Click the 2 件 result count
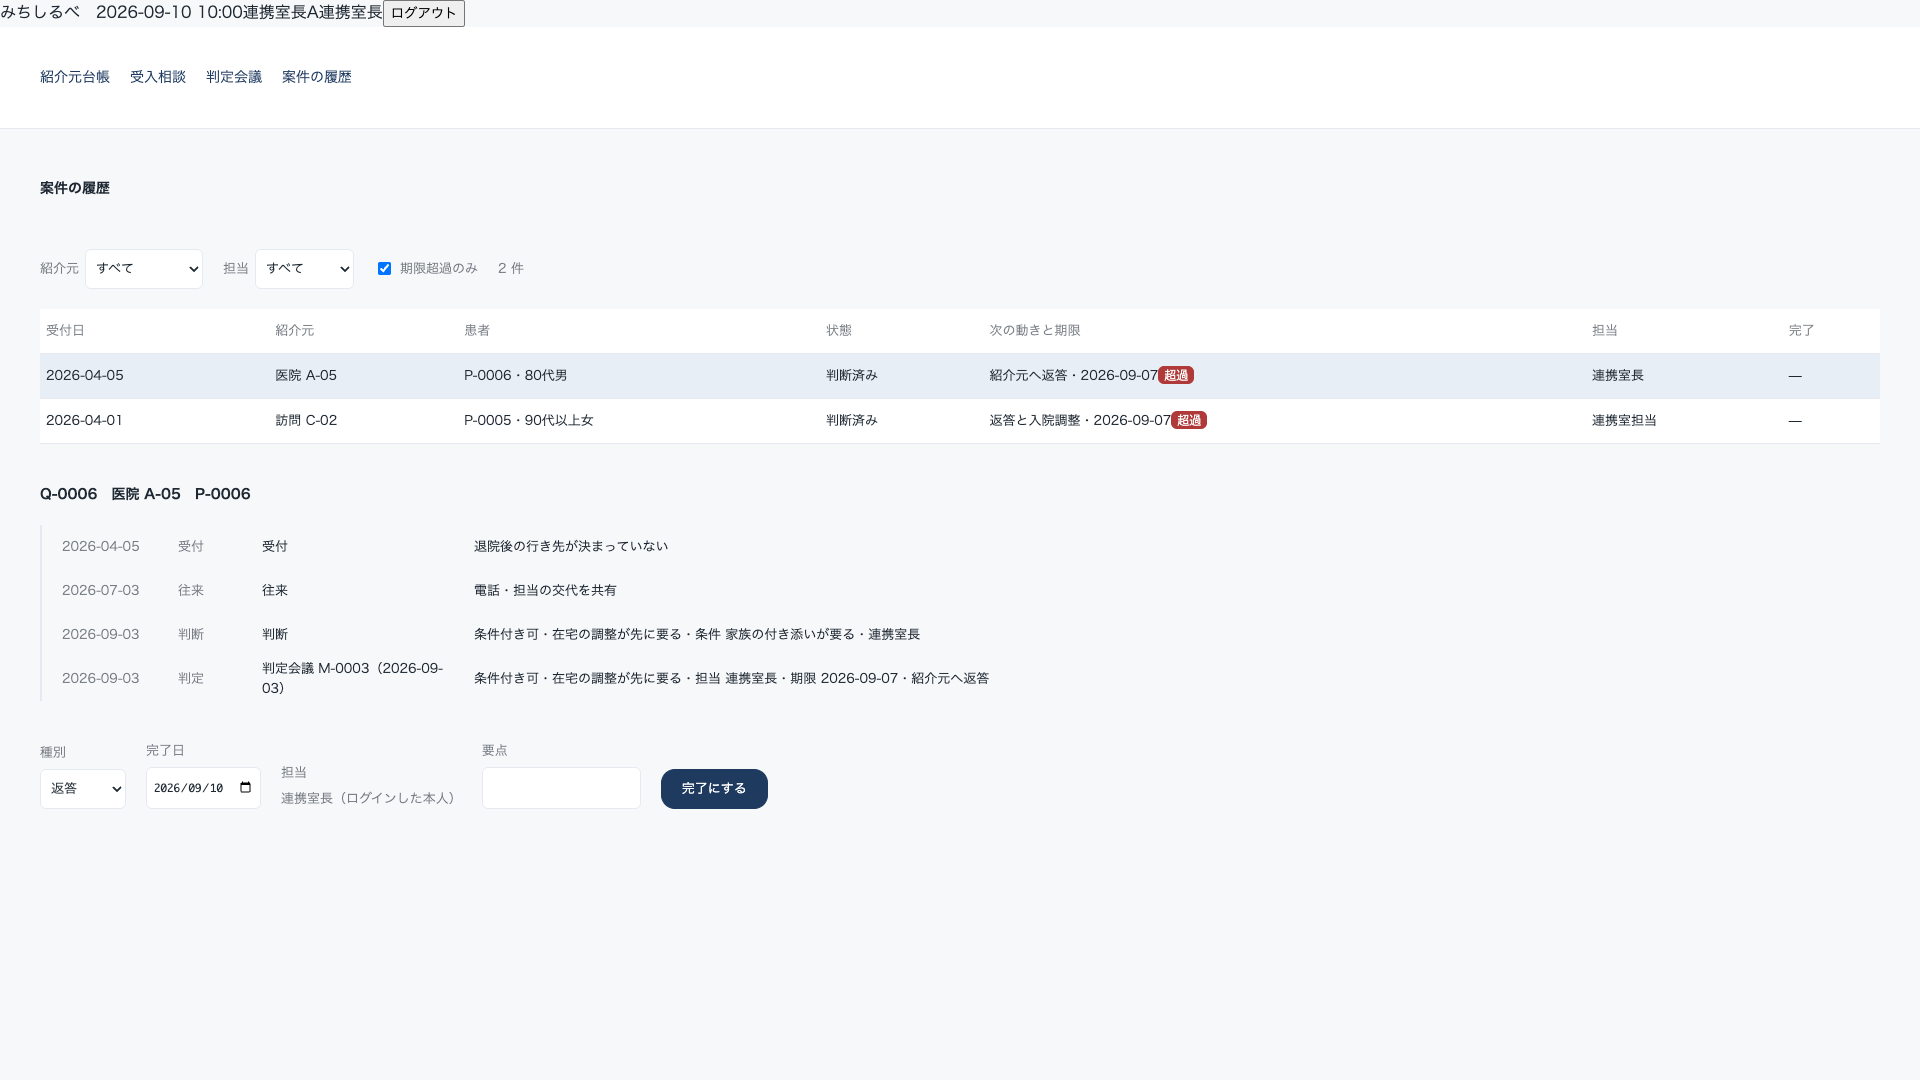The width and height of the screenshot is (1920, 1080). (511, 269)
